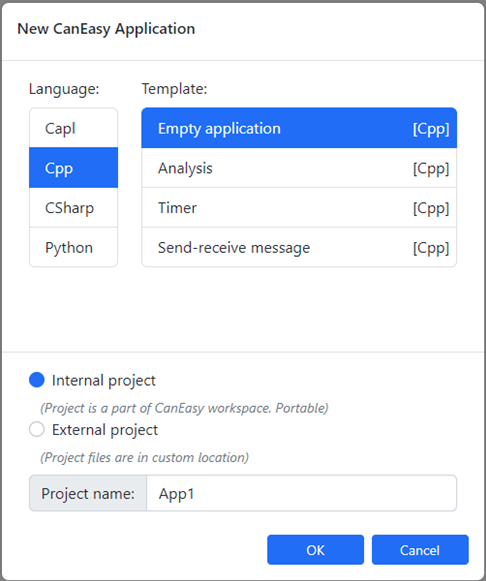Confirm the dialog with OK
Screen dimensions: 486x581
coord(315,550)
